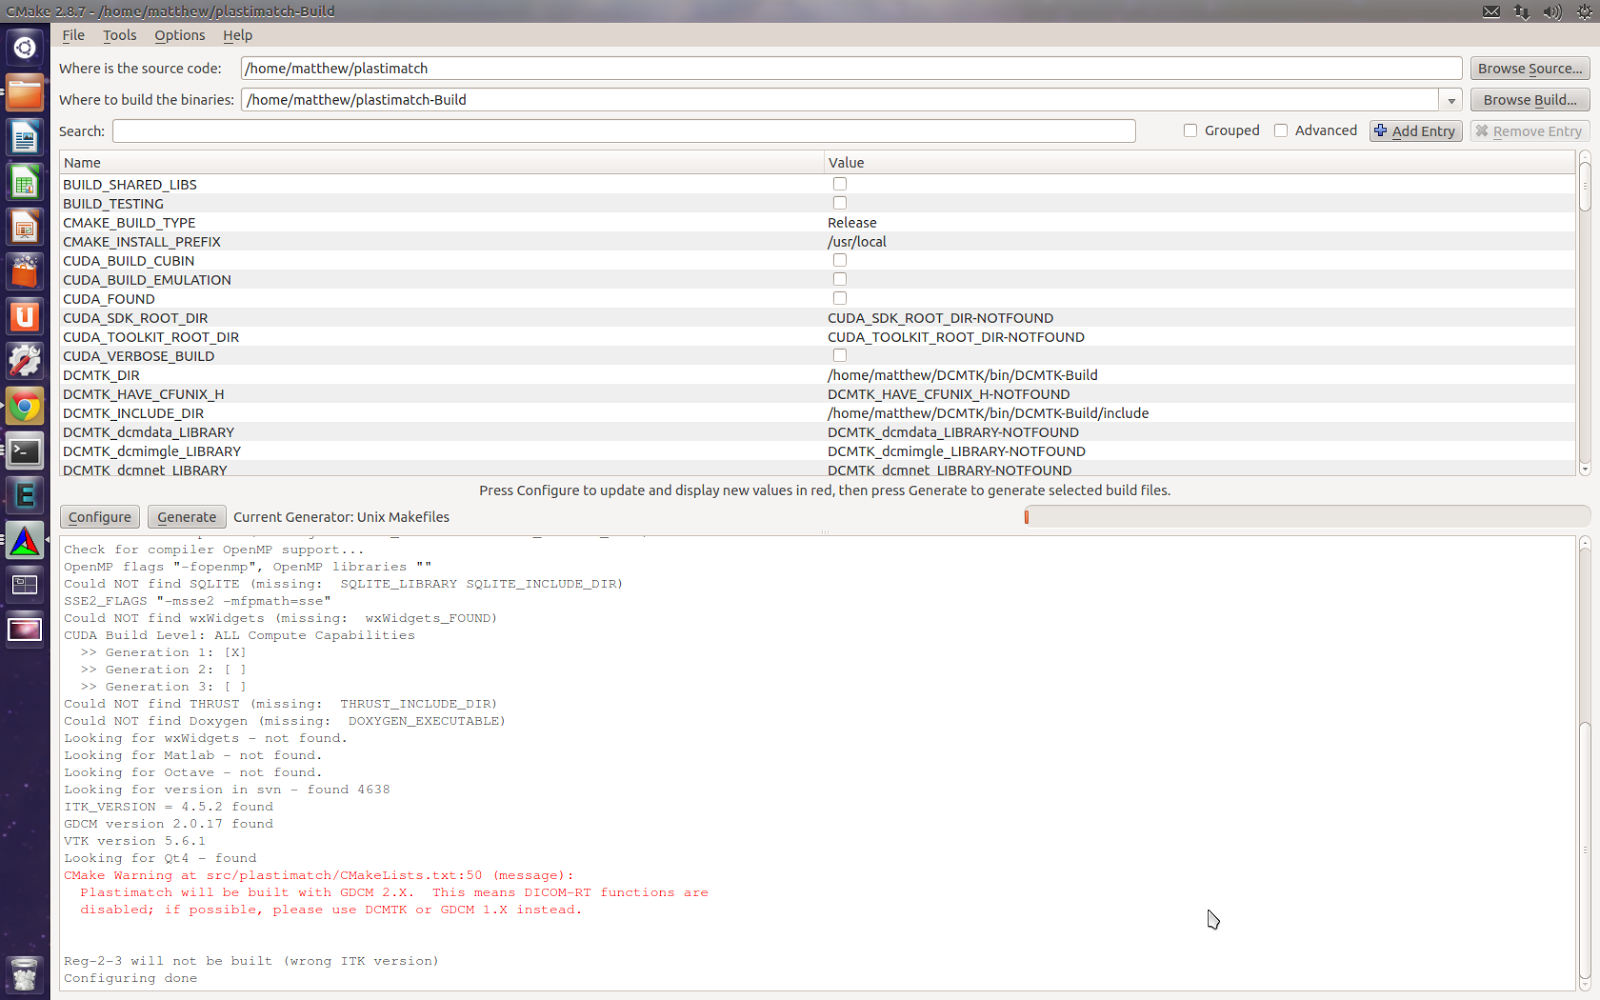Image resolution: width=1600 pixels, height=1000 pixels.
Task: Open the Options menu
Action: (179, 35)
